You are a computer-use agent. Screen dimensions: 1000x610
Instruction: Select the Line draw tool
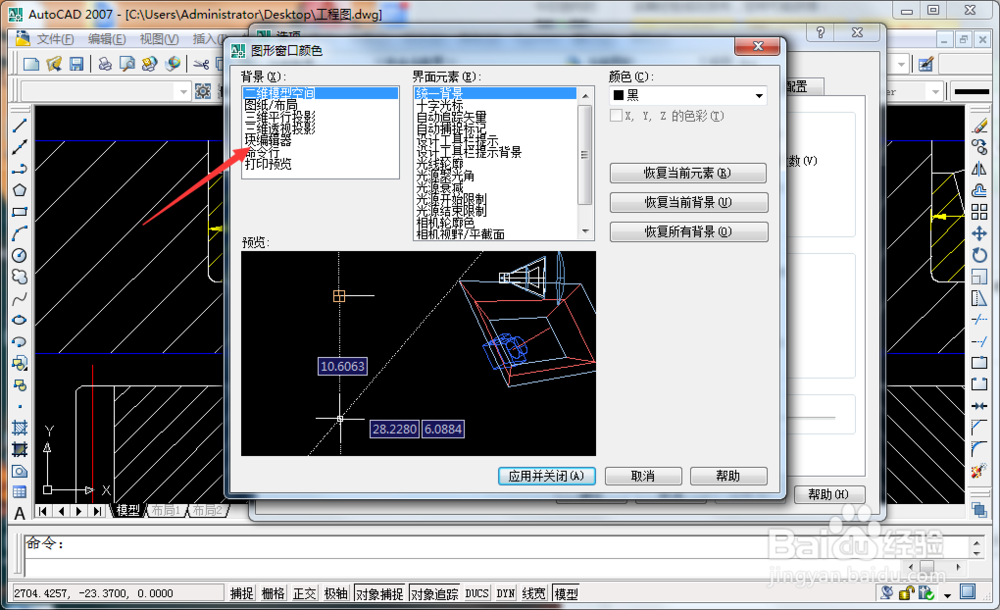pos(20,125)
